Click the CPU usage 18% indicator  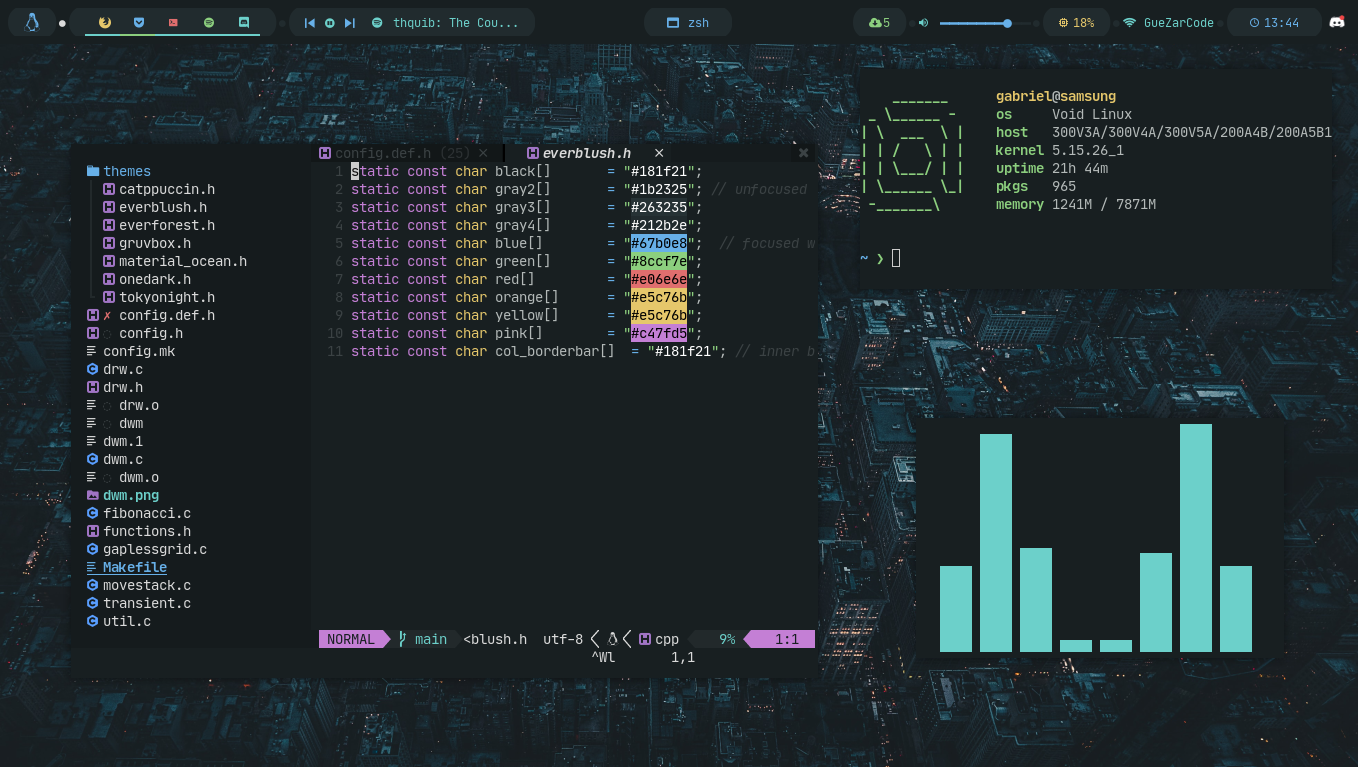click(x=1076, y=22)
